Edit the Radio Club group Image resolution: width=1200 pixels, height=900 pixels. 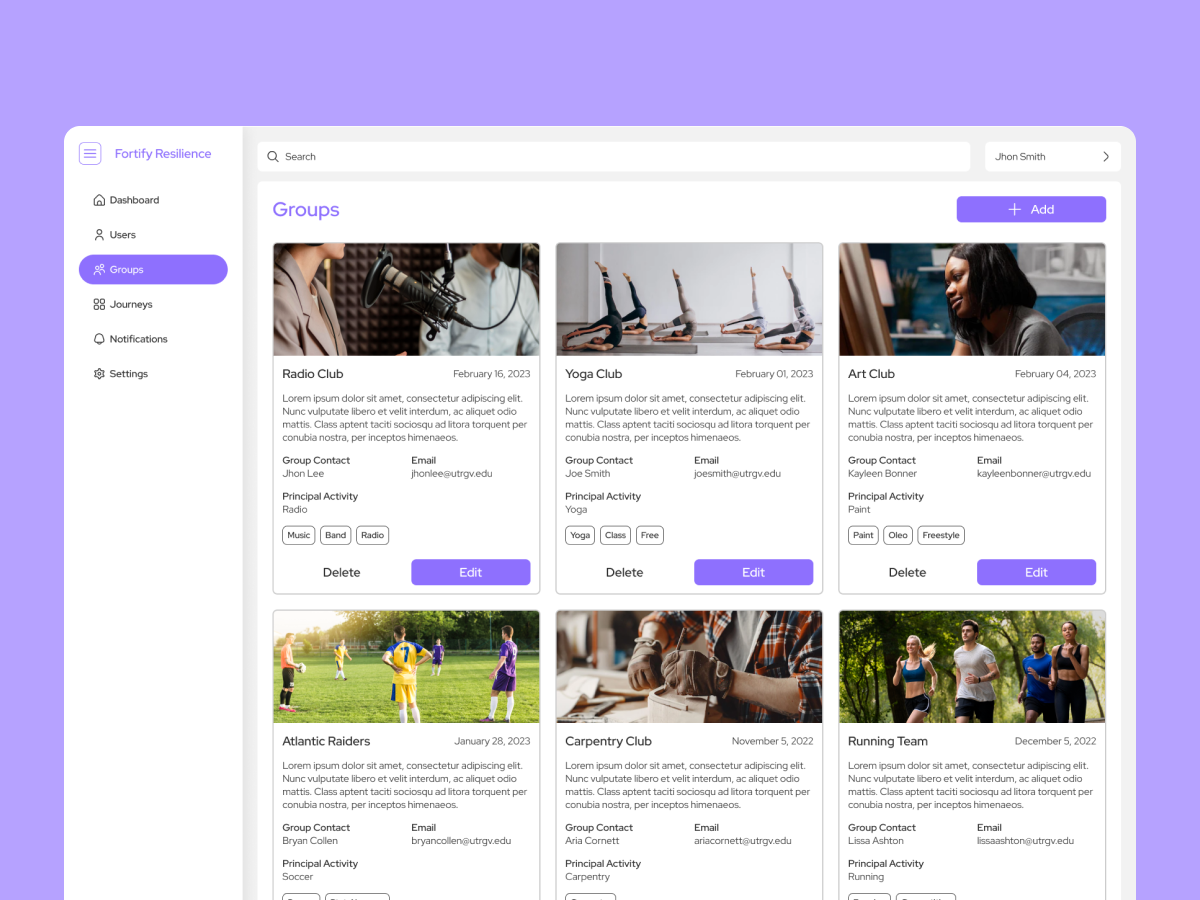(x=471, y=572)
